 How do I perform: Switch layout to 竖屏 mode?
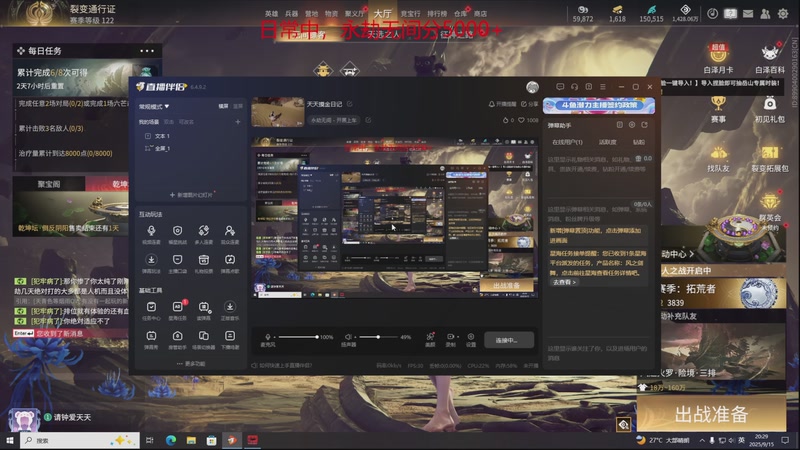(x=238, y=106)
